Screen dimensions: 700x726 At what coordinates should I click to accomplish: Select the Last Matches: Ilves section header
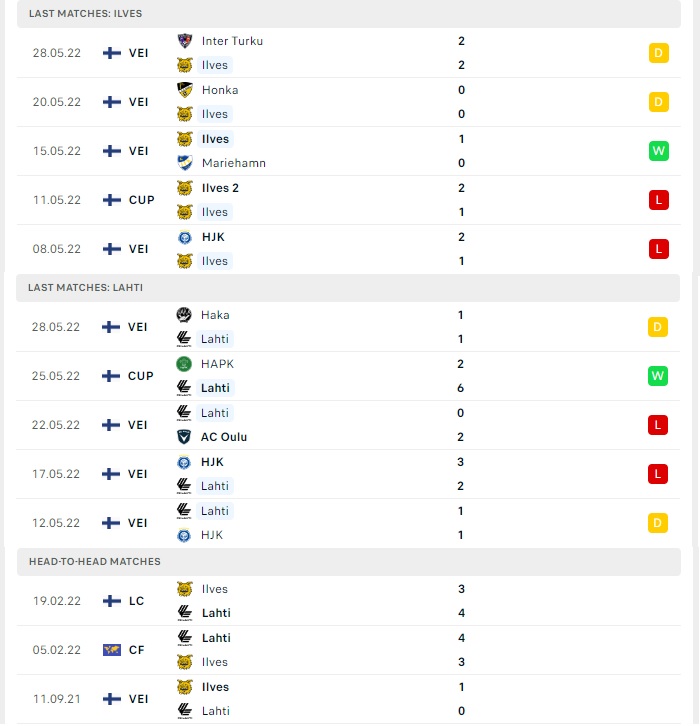(x=349, y=14)
